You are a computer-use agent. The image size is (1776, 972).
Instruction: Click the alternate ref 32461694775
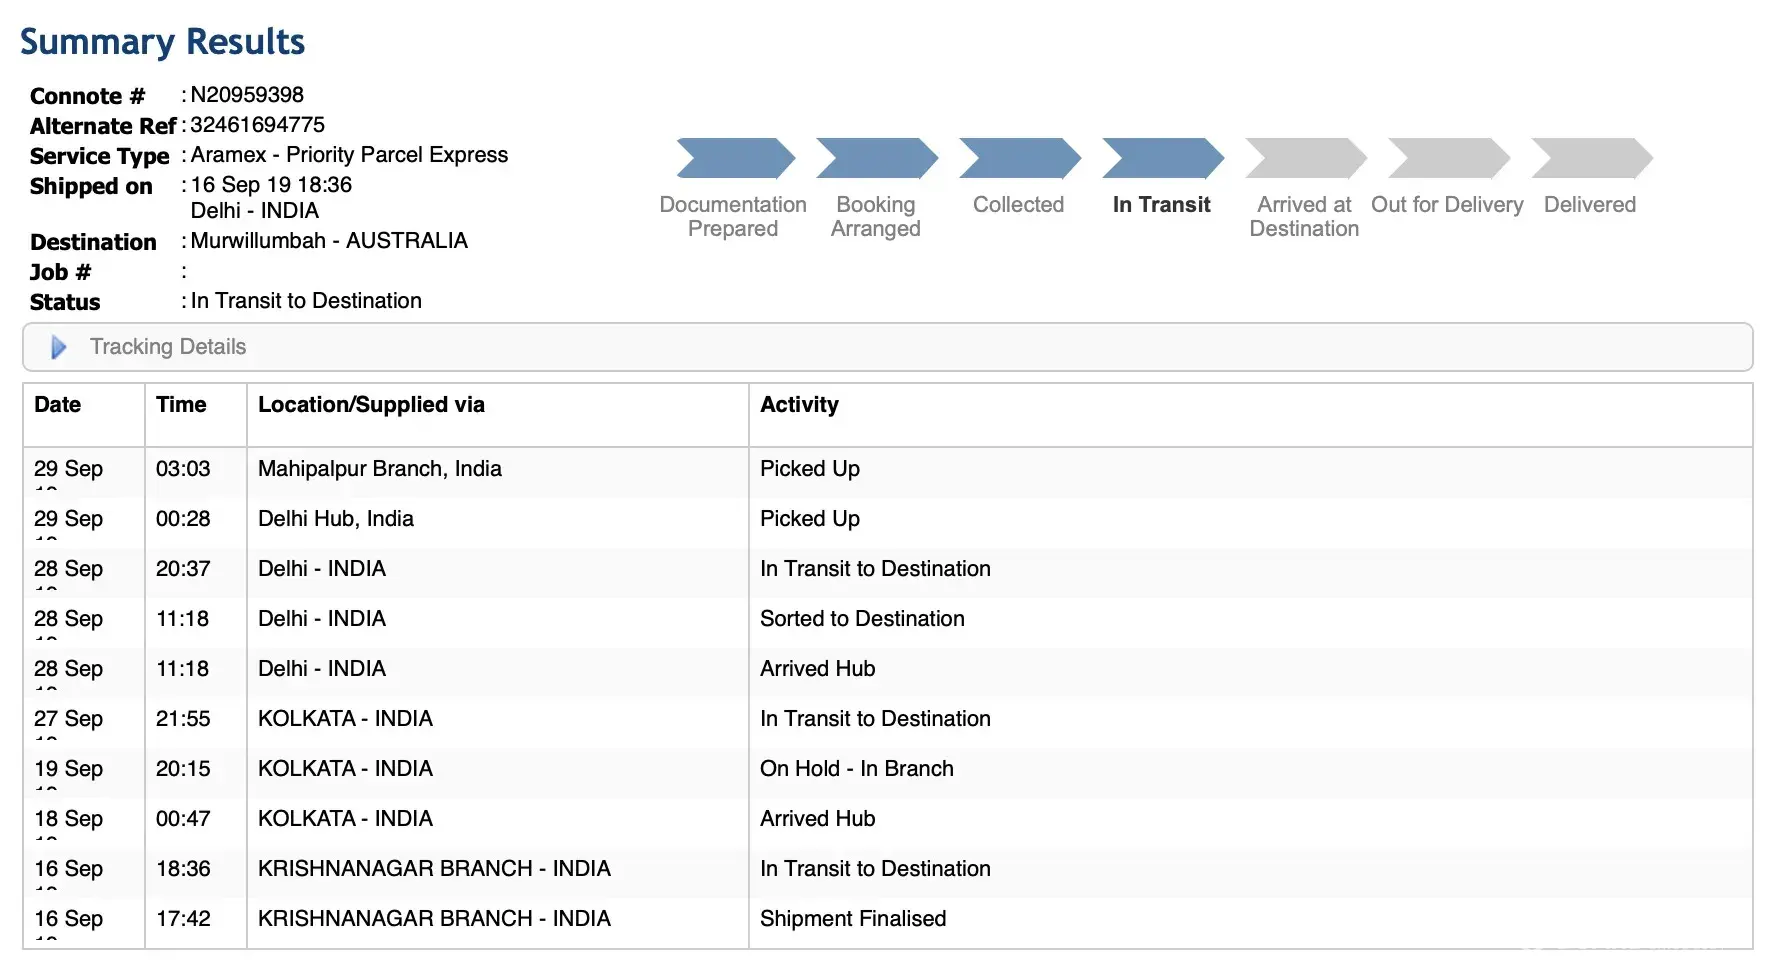coord(257,125)
